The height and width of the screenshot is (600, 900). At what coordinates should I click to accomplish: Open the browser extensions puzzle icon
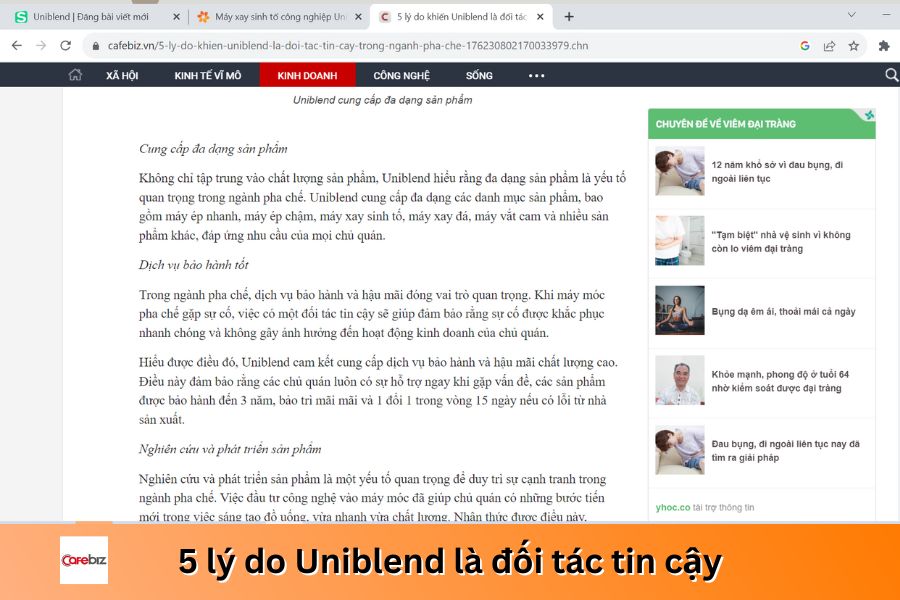click(x=883, y=46)
